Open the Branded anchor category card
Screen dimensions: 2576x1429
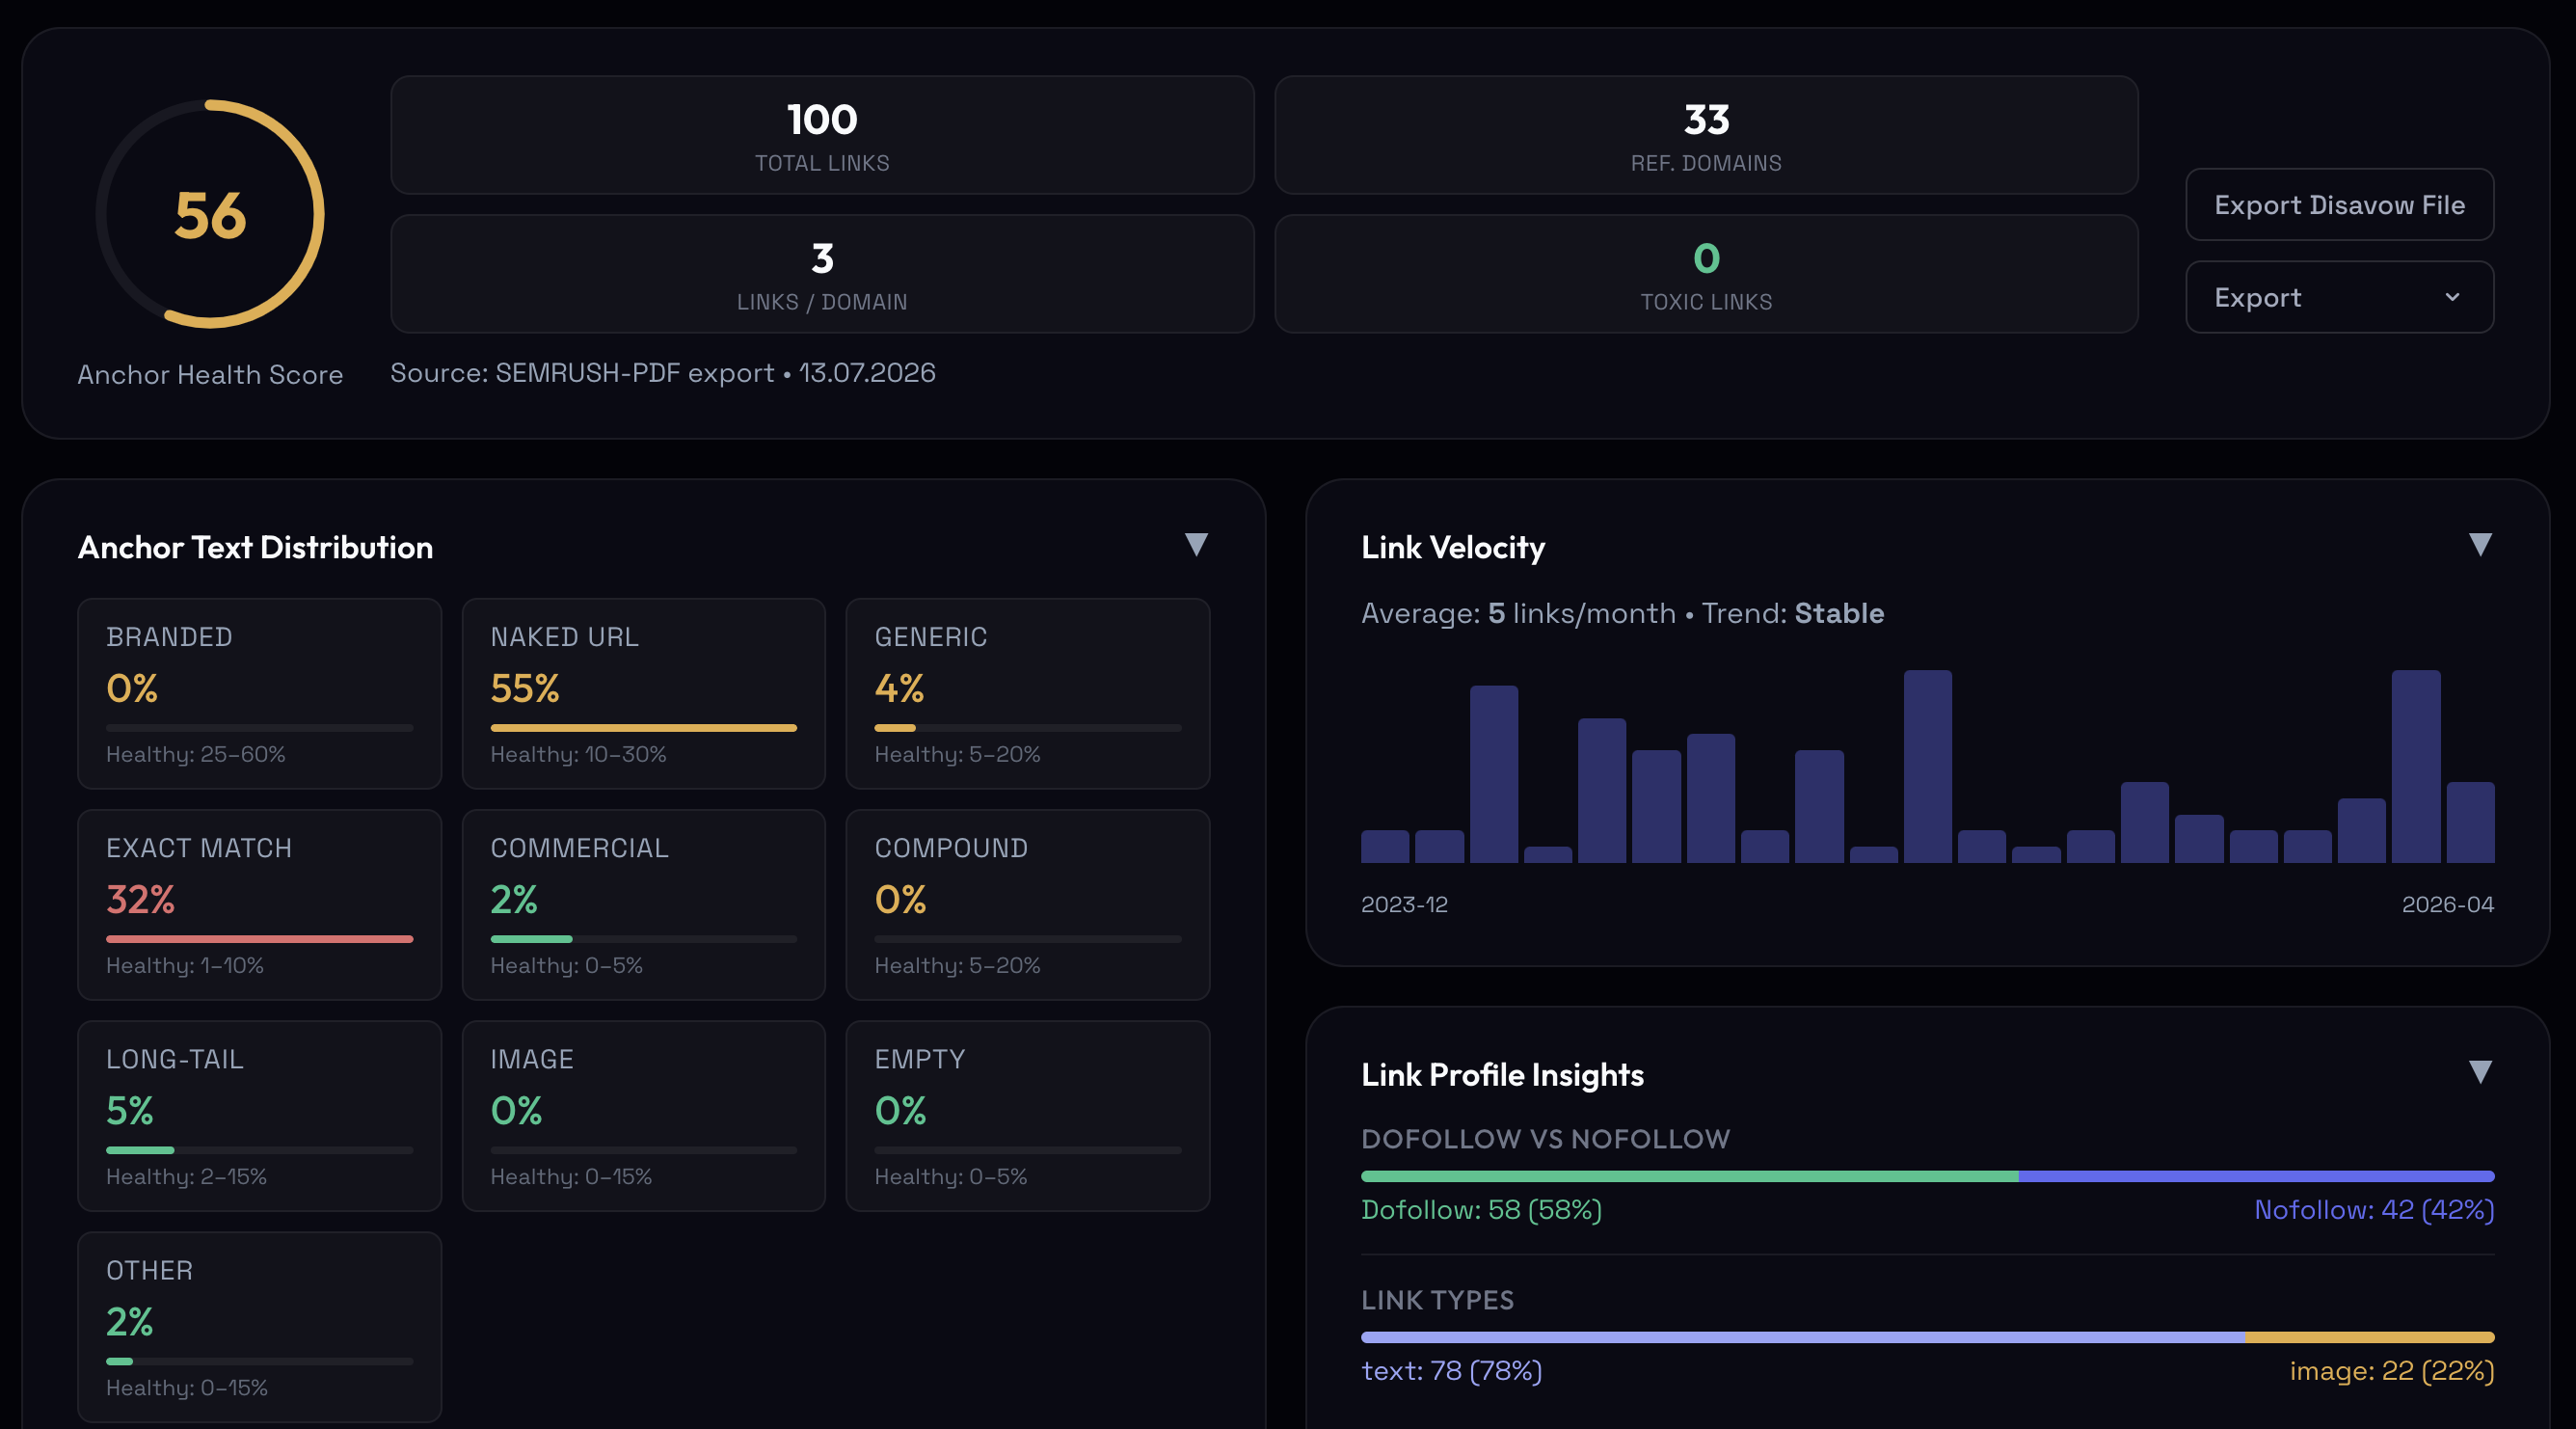coord(260,694)
